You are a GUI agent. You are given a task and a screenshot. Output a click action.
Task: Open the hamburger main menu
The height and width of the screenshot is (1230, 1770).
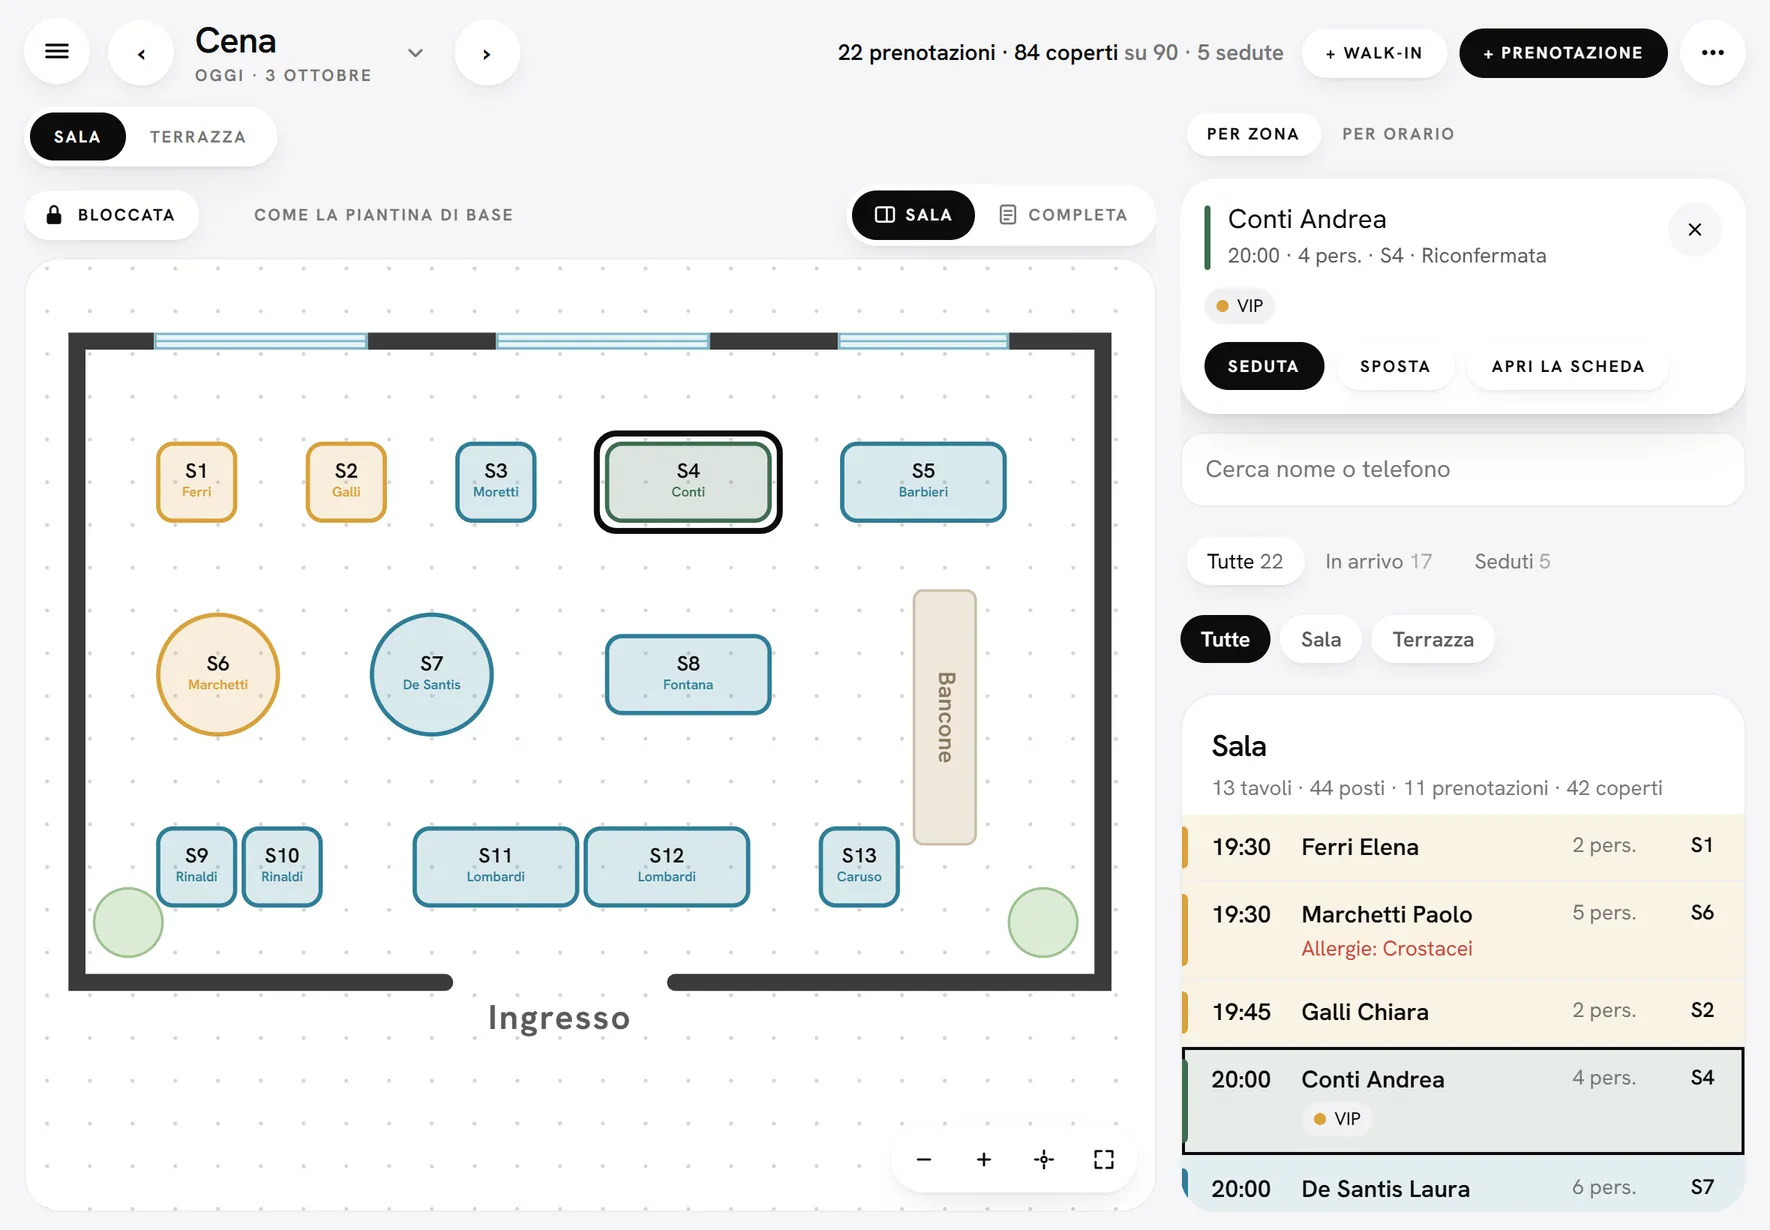pyautogui.click(x=57, y=52)
